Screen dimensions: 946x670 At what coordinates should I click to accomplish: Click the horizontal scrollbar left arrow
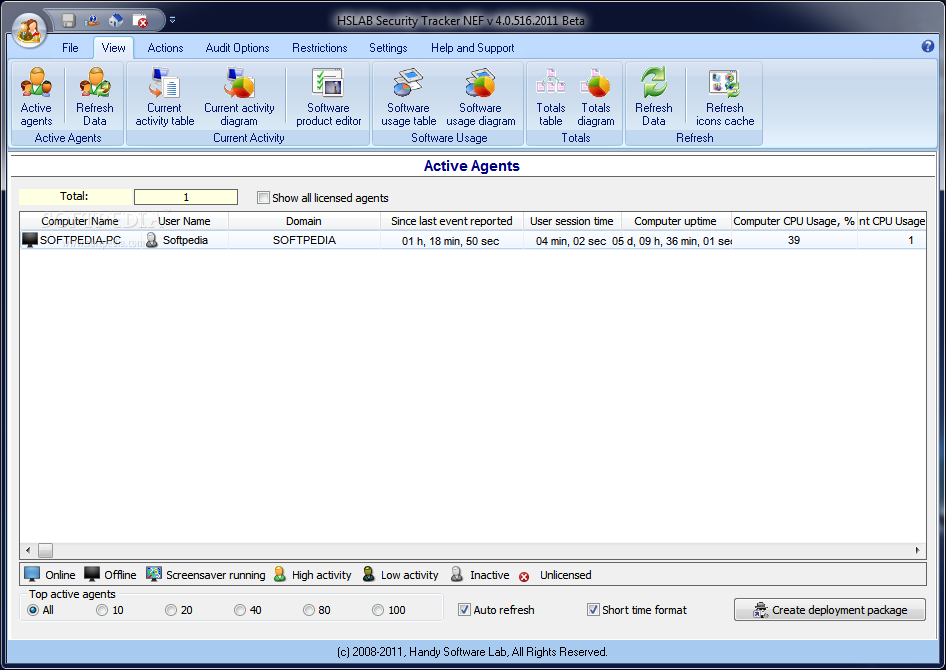click(28, 550)
